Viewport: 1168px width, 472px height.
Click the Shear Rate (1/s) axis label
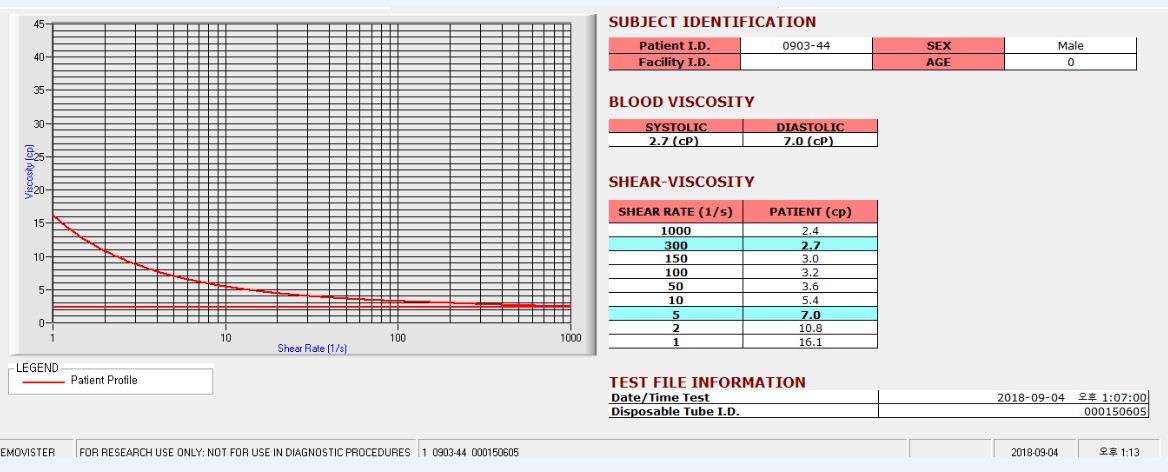pyautogui.click(x=312, y=348)
